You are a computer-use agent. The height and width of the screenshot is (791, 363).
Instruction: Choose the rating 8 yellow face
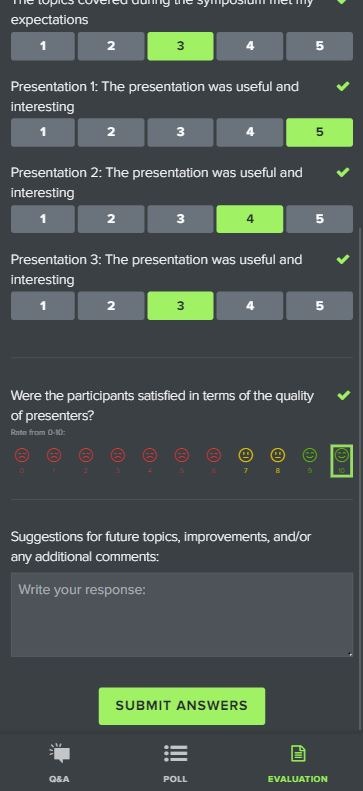pyautogui.click(x=277, y=461)
